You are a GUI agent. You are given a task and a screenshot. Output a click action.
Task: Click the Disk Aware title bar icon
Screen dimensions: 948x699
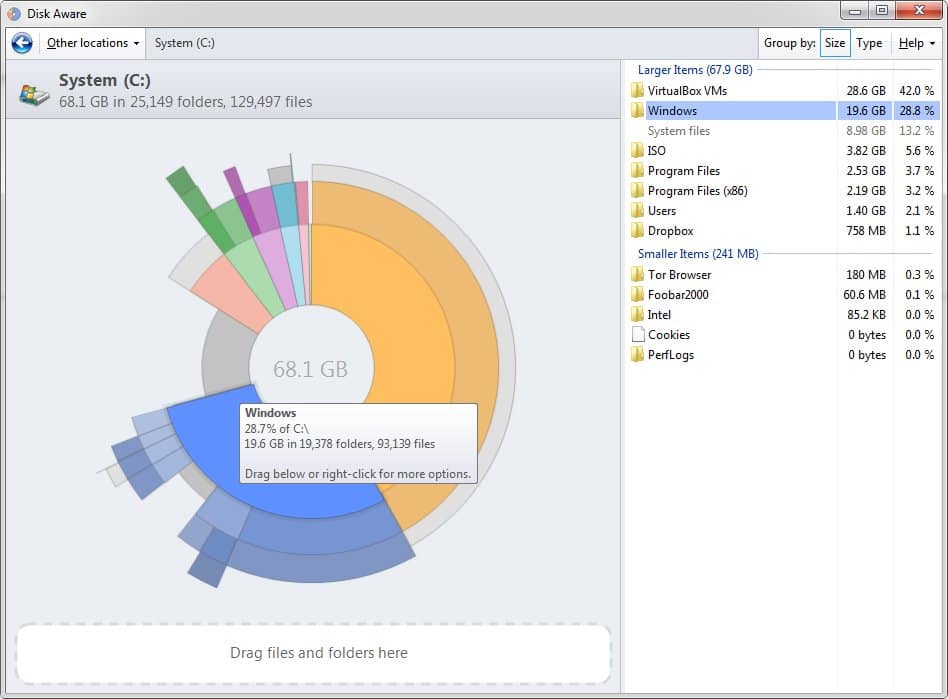(x=13, y=13)
